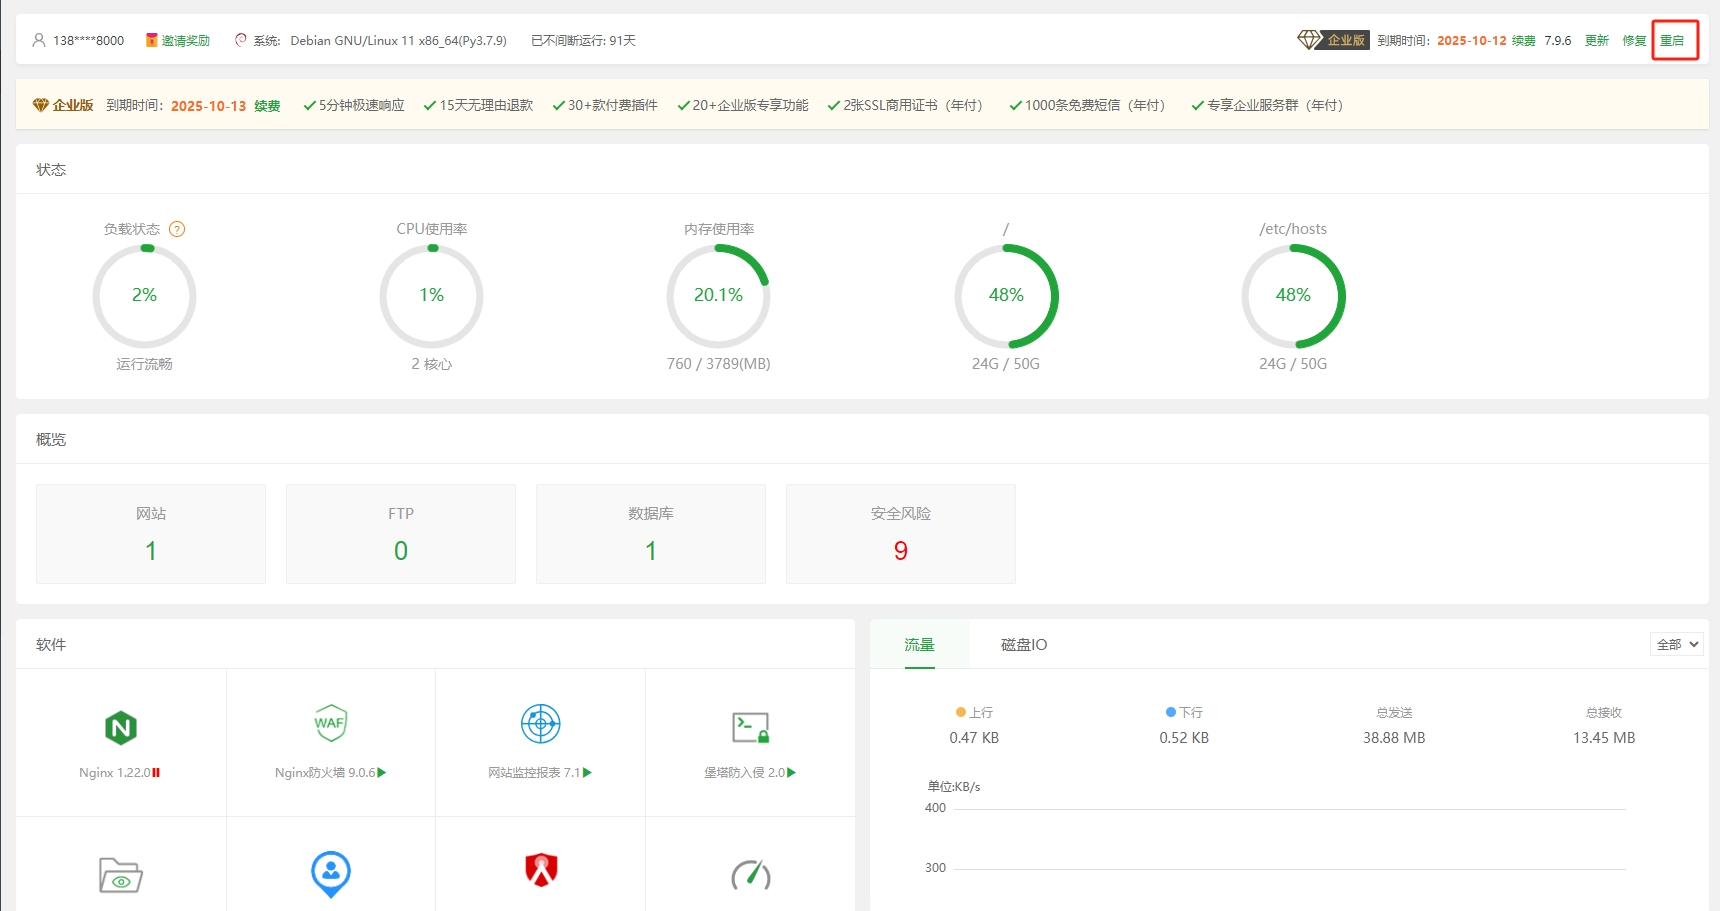Expand the 全部 network interface dropdown

(x=1676, y=645)
